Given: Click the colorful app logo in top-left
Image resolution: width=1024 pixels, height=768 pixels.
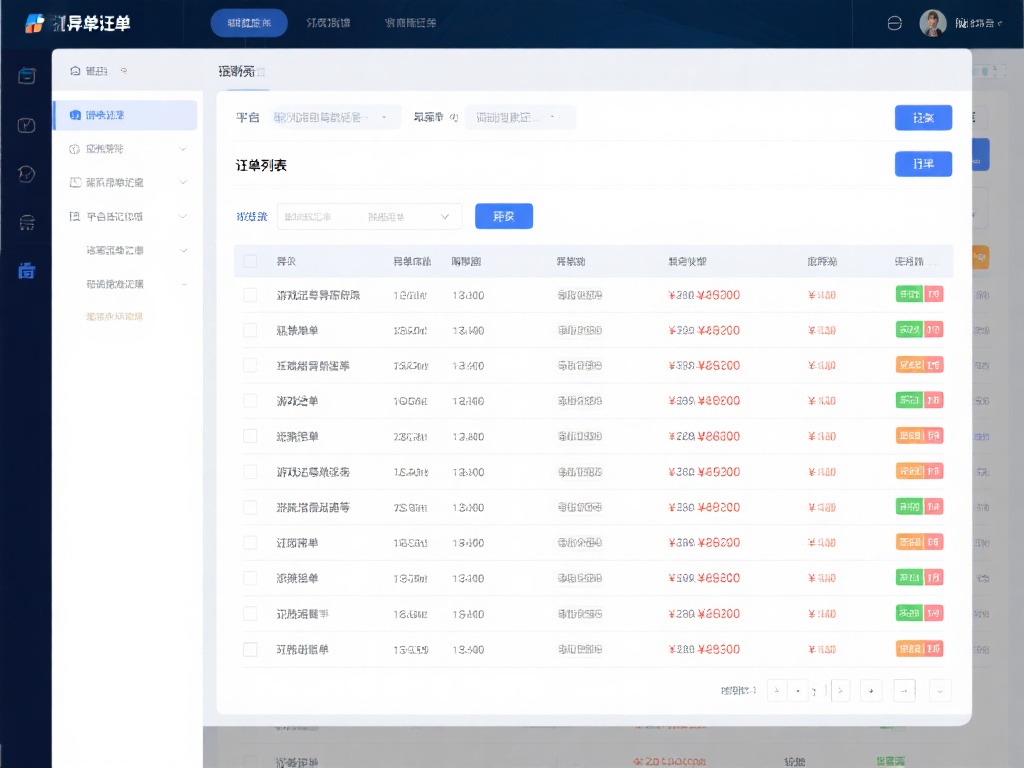Looking at the screenshot, I should 35,23.
